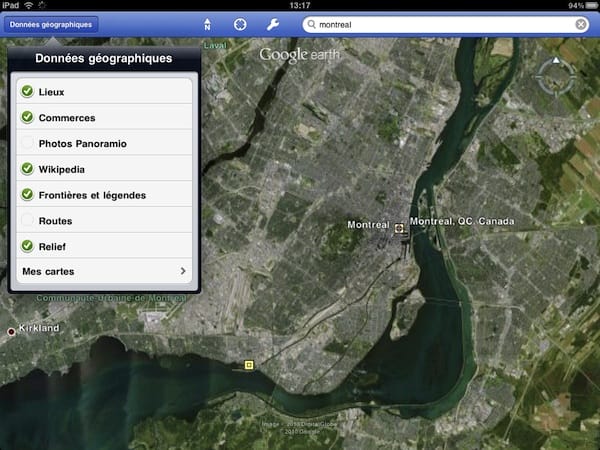
Task: Tap the compass in map corner
Action: pos(552,73)
